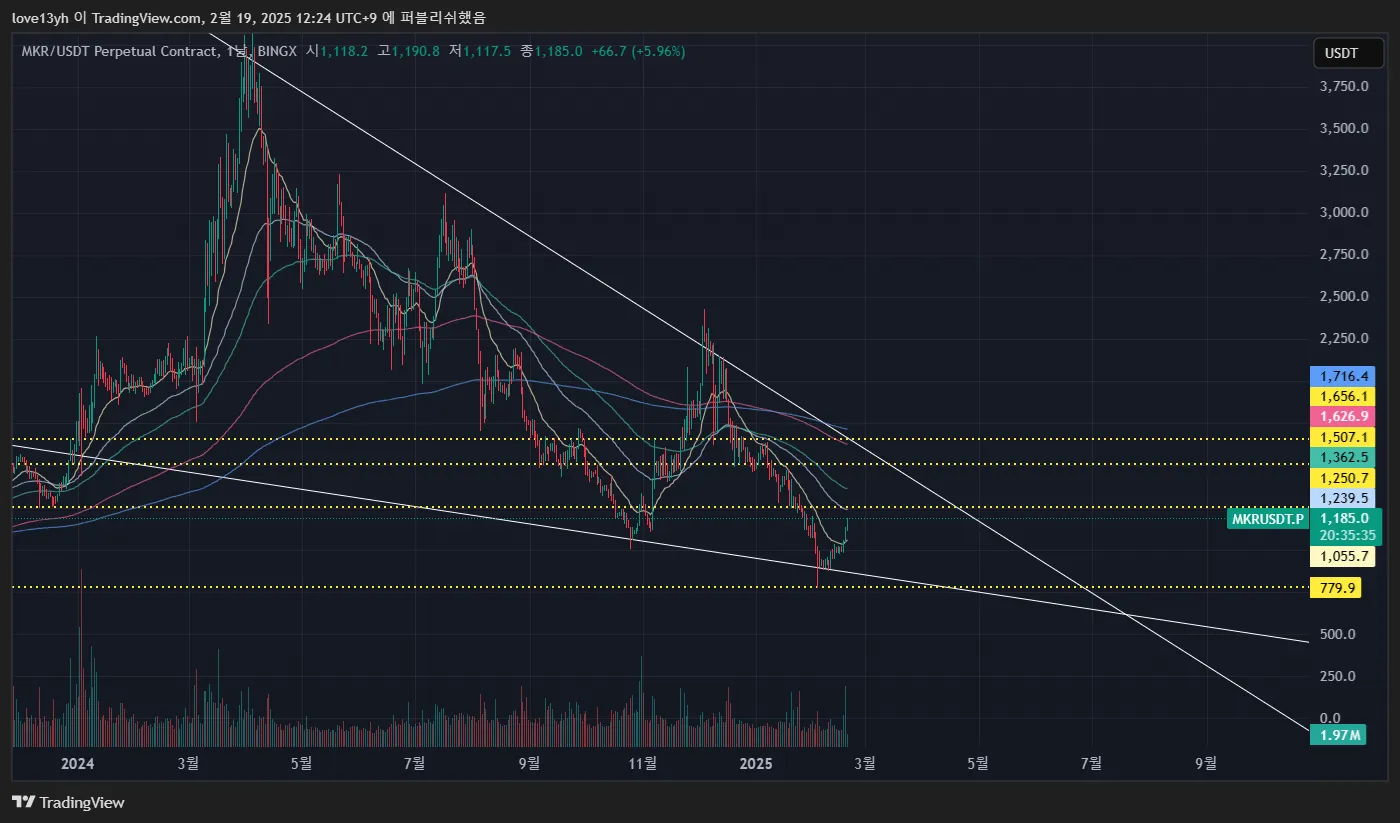Click the MKR/USDT Perpetual Contract title
The image size is (1400, 823).
point(117,51)
